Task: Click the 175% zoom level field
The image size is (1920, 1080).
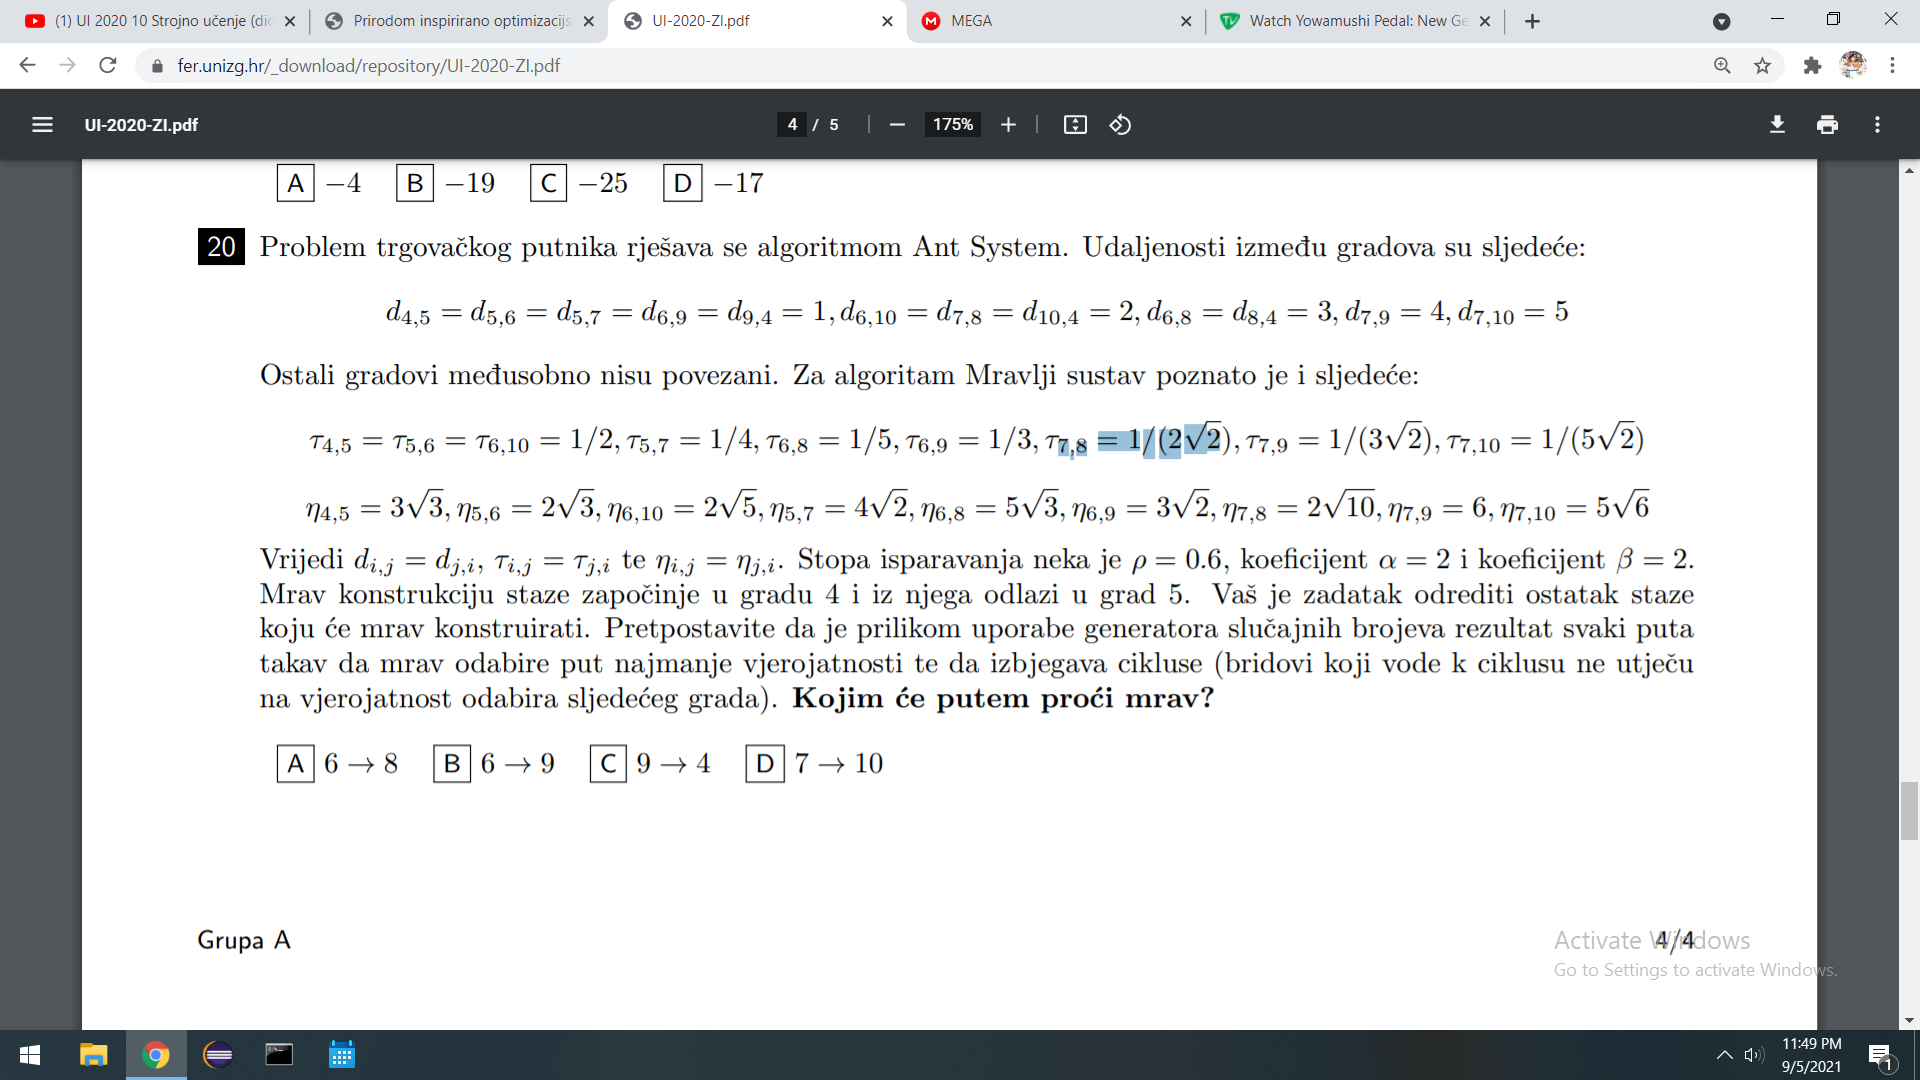Action: coord(953,125)
